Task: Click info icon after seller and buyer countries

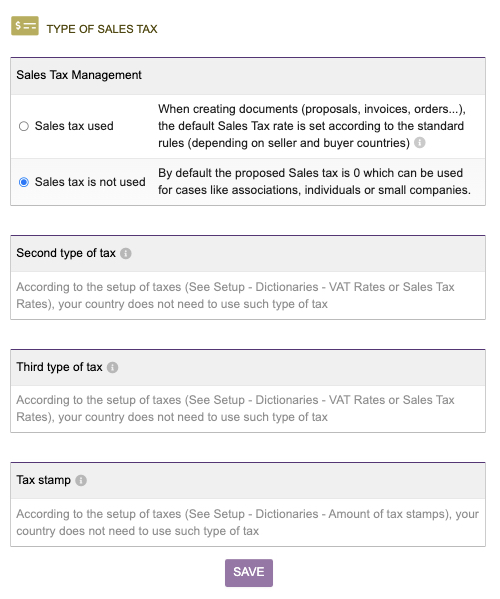Action: pyautogui.click(x=420, y=143)
